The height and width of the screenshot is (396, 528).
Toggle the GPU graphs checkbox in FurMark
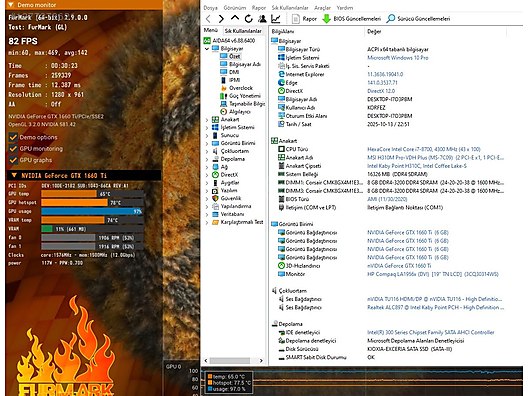point(13,160)
